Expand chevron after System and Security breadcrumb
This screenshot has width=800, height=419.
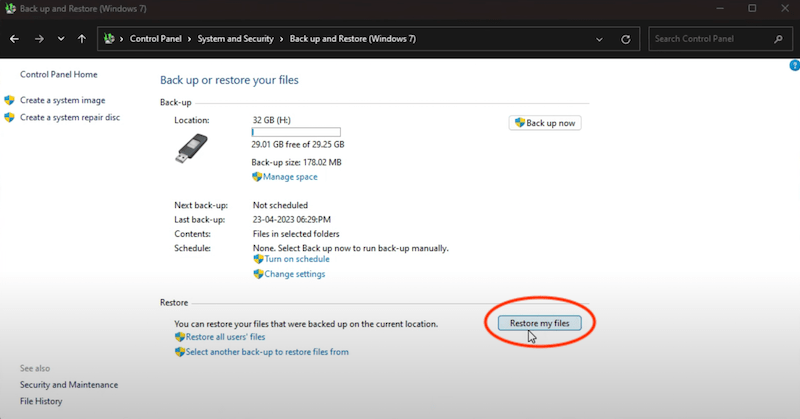[x=281, y=39]
